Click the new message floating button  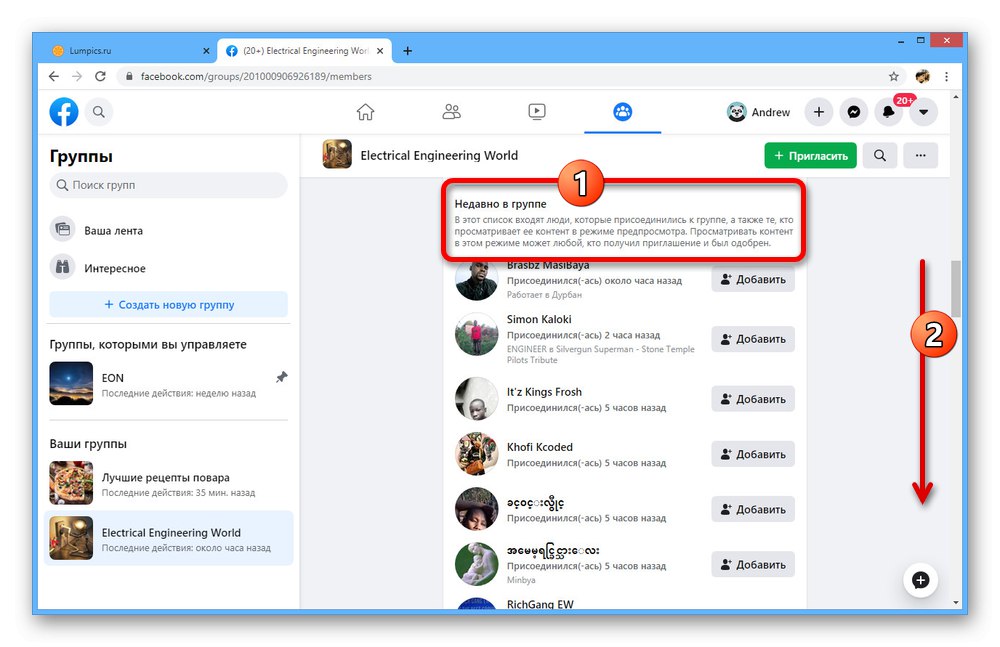[x=920, y=580]
